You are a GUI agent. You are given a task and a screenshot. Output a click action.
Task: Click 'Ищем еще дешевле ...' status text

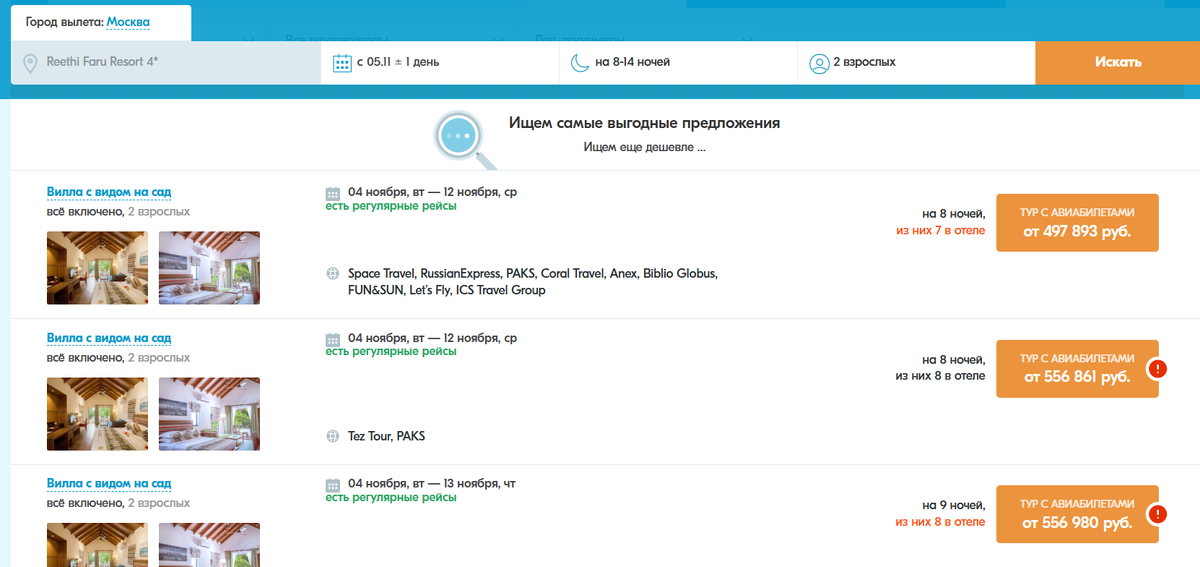[x=645, y=148]
